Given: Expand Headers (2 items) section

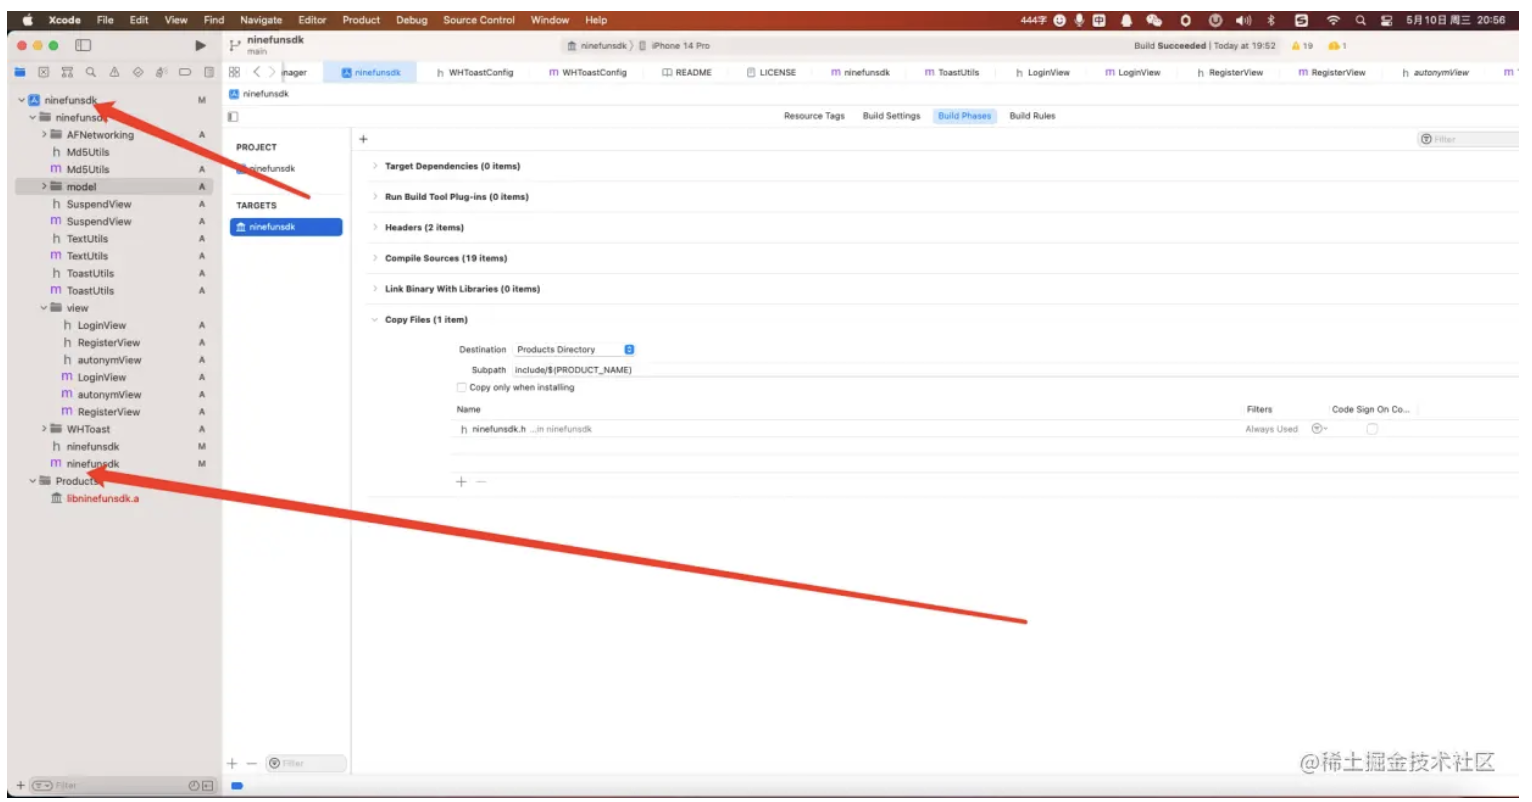Looking at the screenshot, I should click(x=375, y=227).
